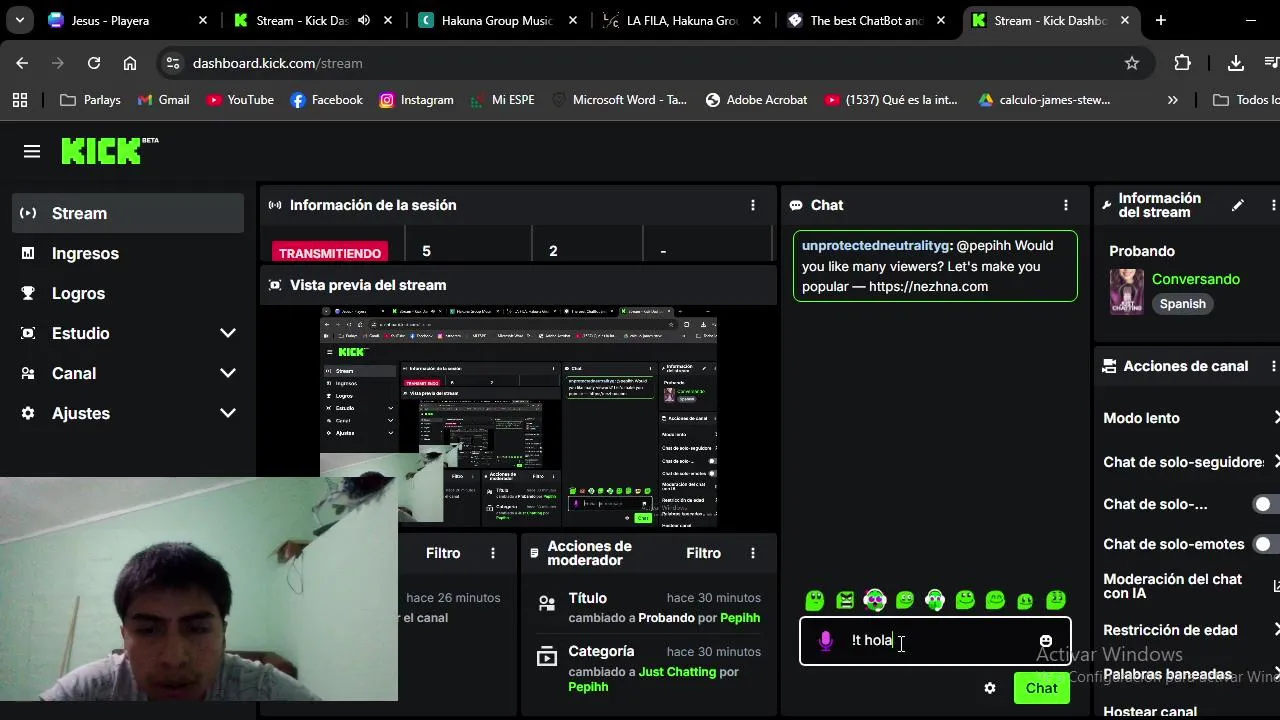Open browser extensions puzzle icon
Viewport: 1280px width, 720px height.
tap(1182, 63)
